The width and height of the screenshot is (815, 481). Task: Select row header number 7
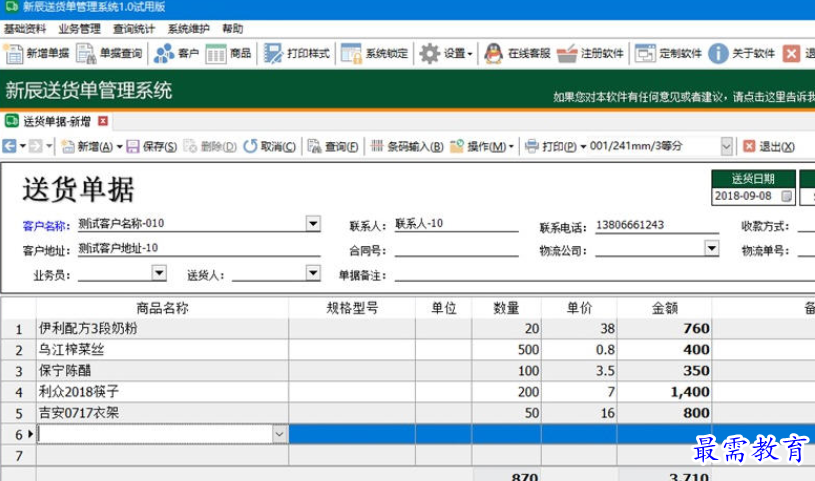coord(19,456)
